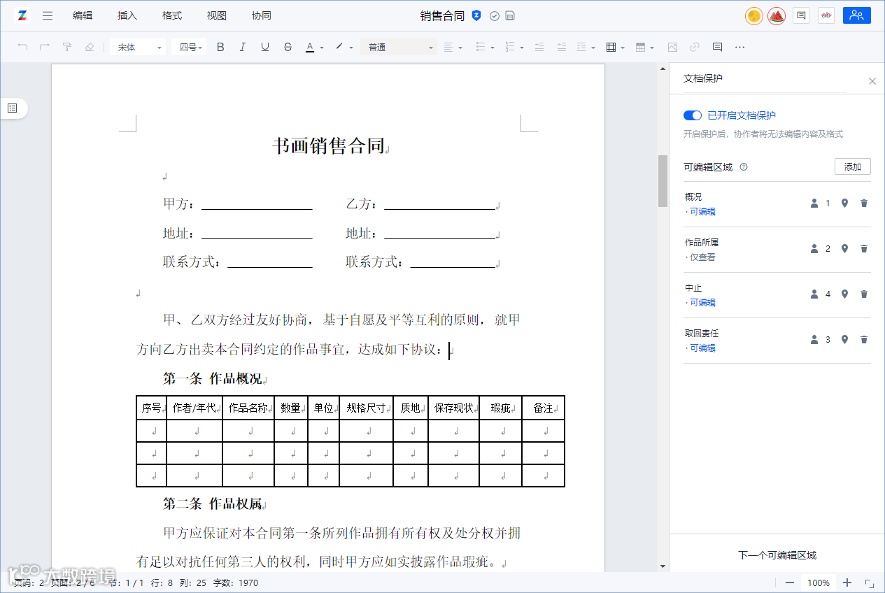Click the redo arrow icon

[x=45, y=47]
